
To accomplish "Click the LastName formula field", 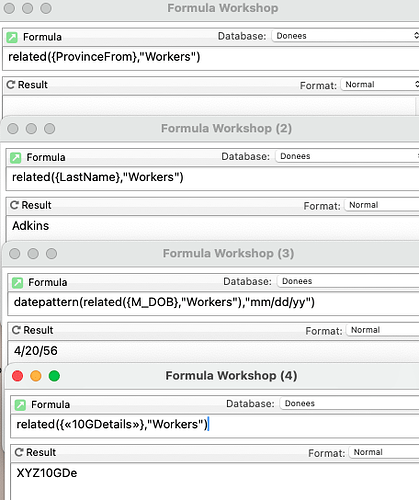I will (x=213, y=179).
